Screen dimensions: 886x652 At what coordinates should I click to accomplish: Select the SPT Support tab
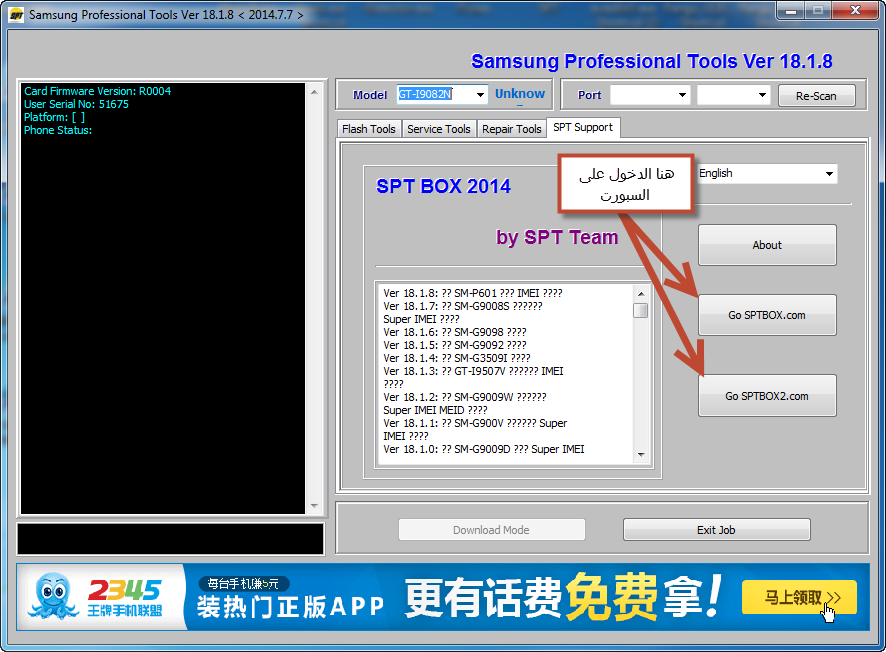[x=583, y=127]
